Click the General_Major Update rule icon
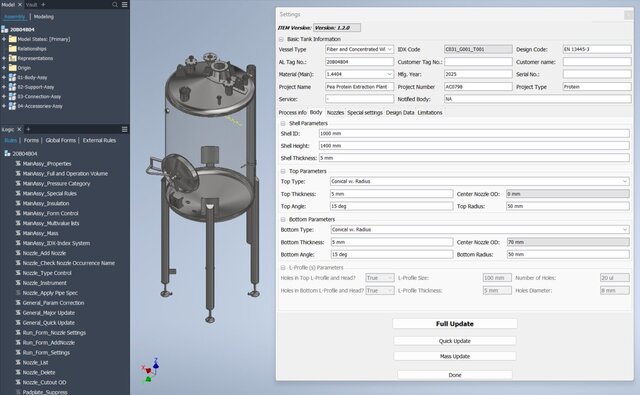 coord(18,313)
